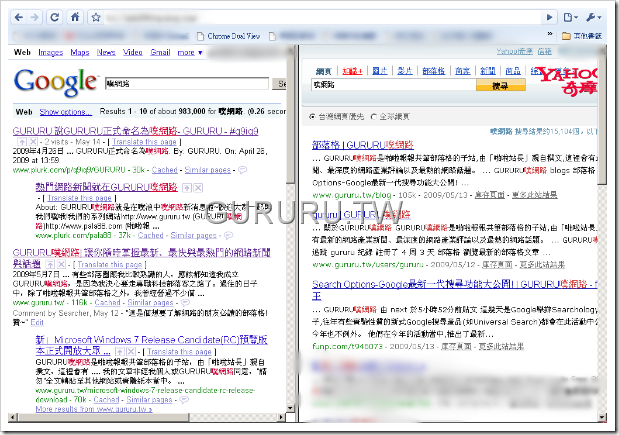Click the Yahoo奇摩 link at top right
This screenshot has width=619, height=435.
[514, 51]
